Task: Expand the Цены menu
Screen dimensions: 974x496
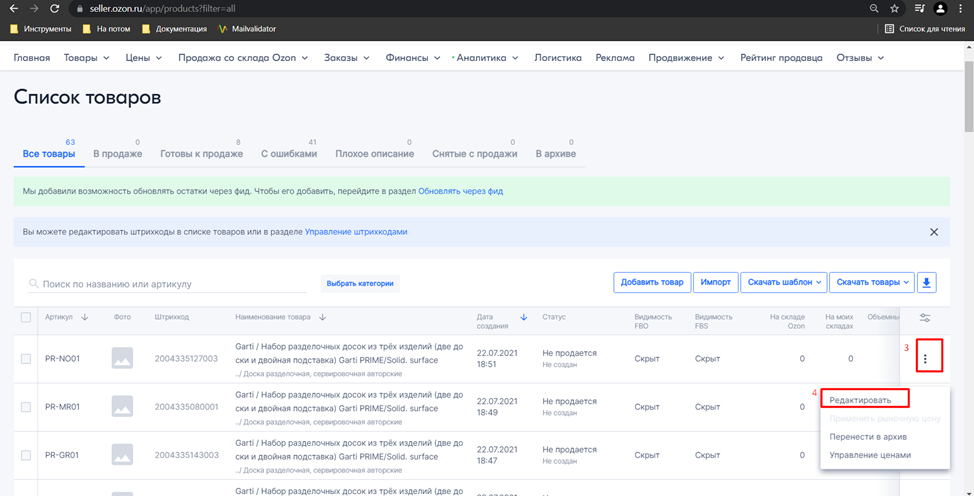Action: click(143, 58)
